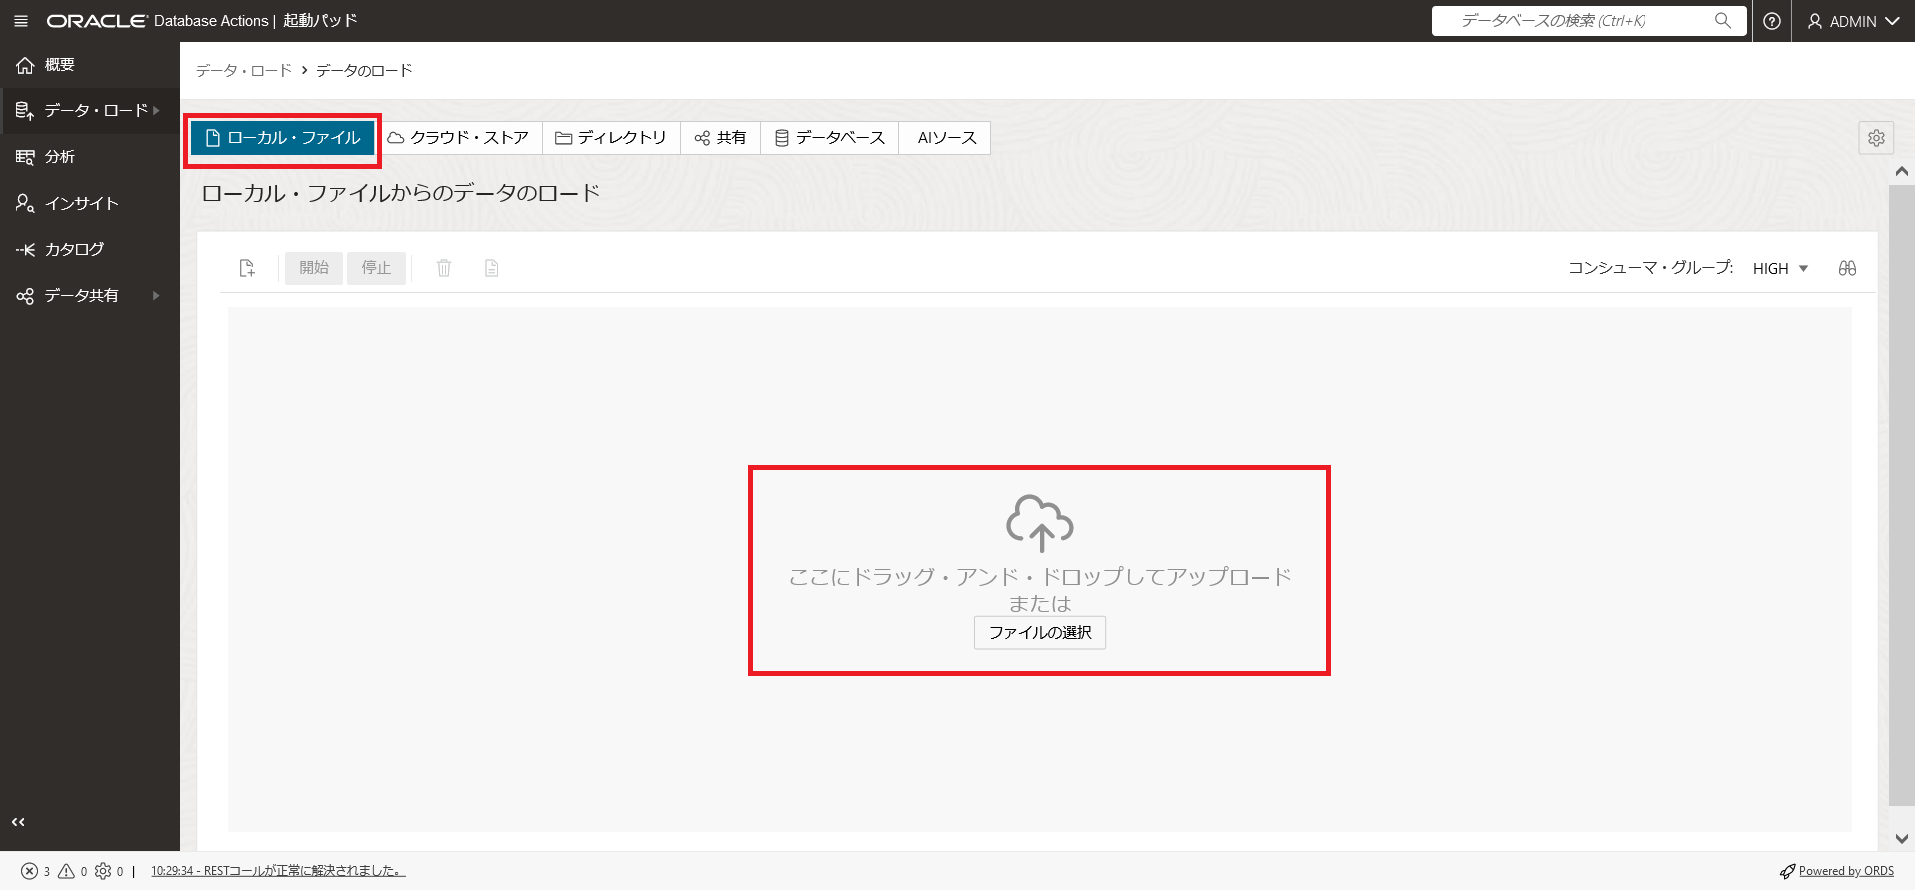
Task: Click the search magnifier icon
Action: [x=1723, y=21]
